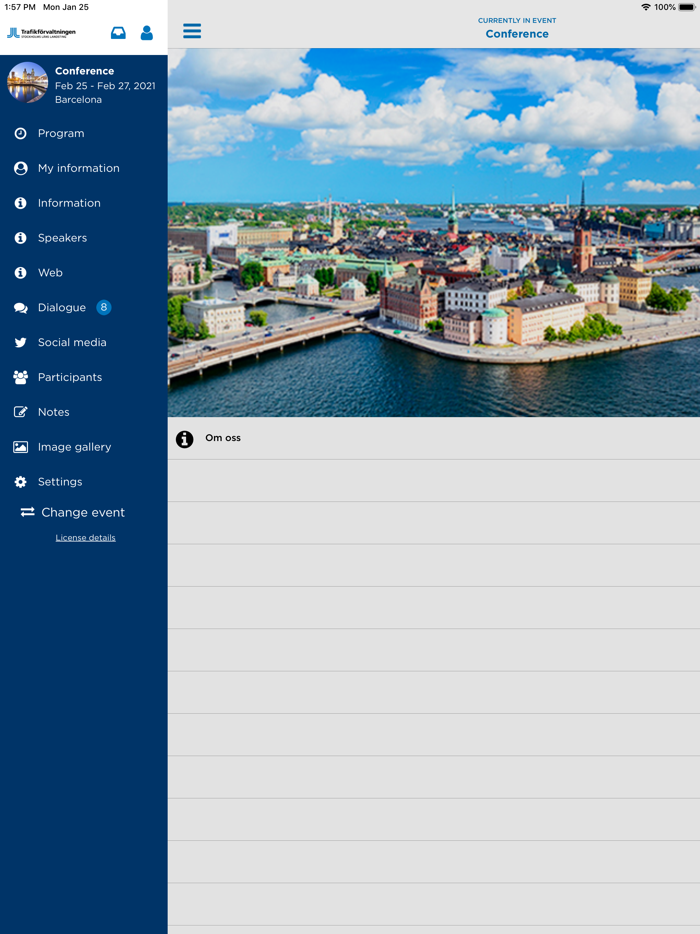
Task: Open the user profile icon
Action: click(147, 33)
